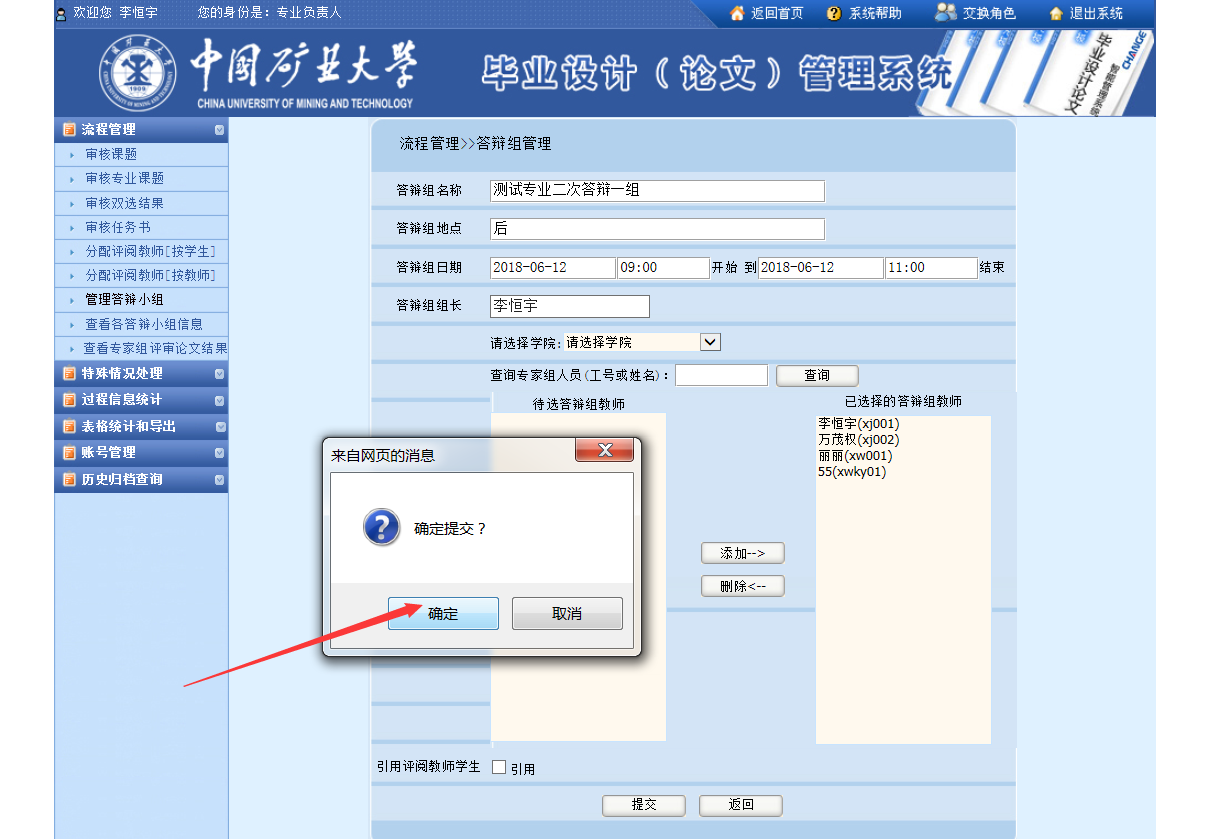Select 丽丽(xw001) in selected teachers
The height and width of the screenshot is (839, 1231).
tap(855, 456)
